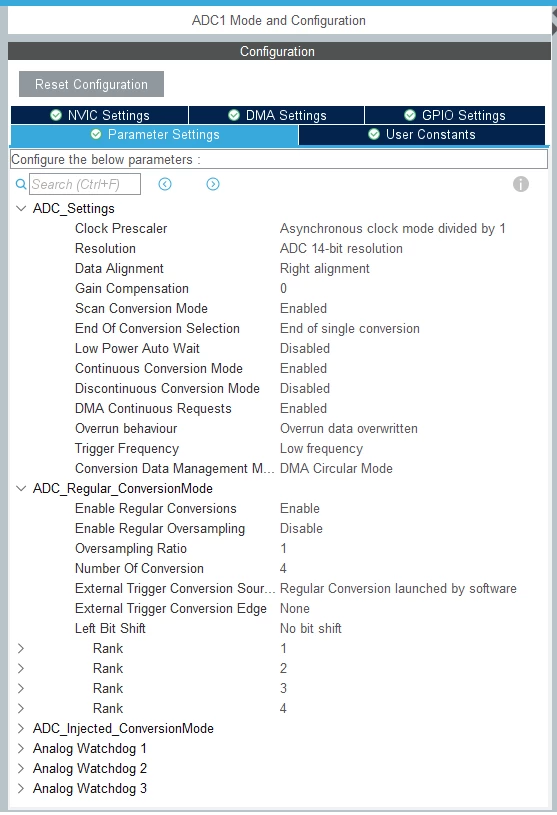557x815 pixels.
Task: Open the NVIC Settings tab
Action: pos(99,115)
